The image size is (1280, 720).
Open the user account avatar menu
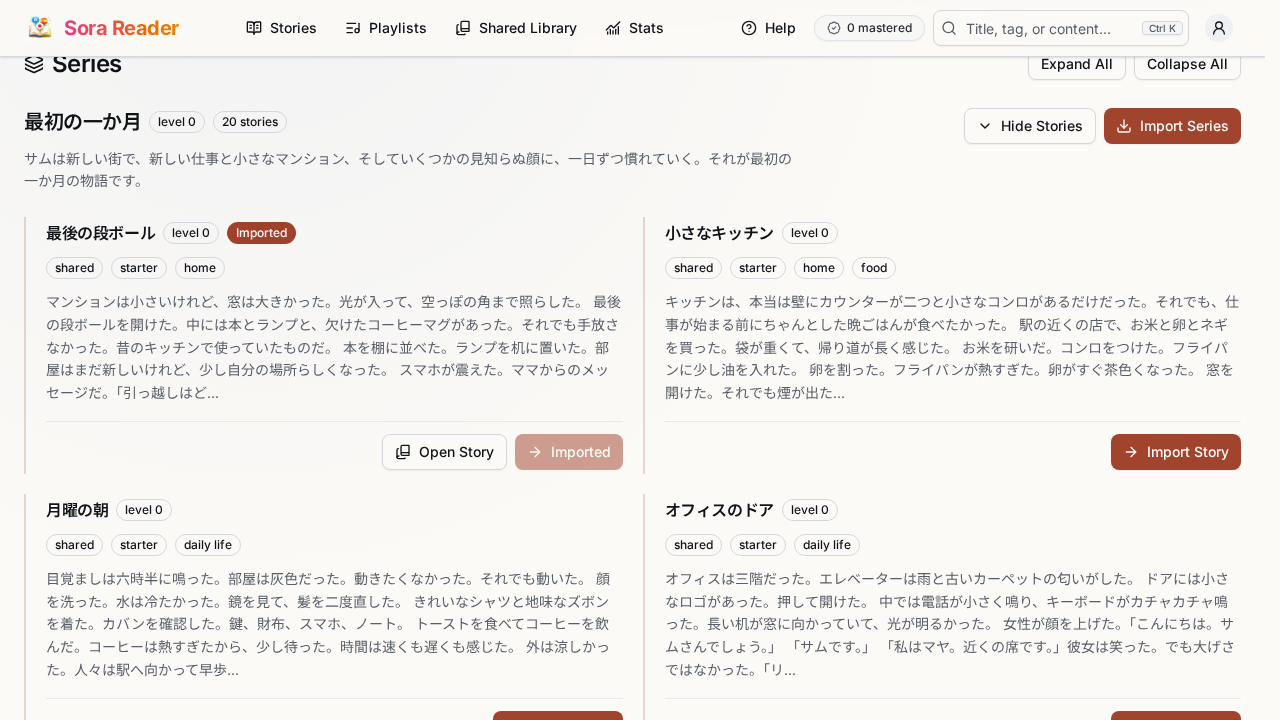coord(1219,28)
